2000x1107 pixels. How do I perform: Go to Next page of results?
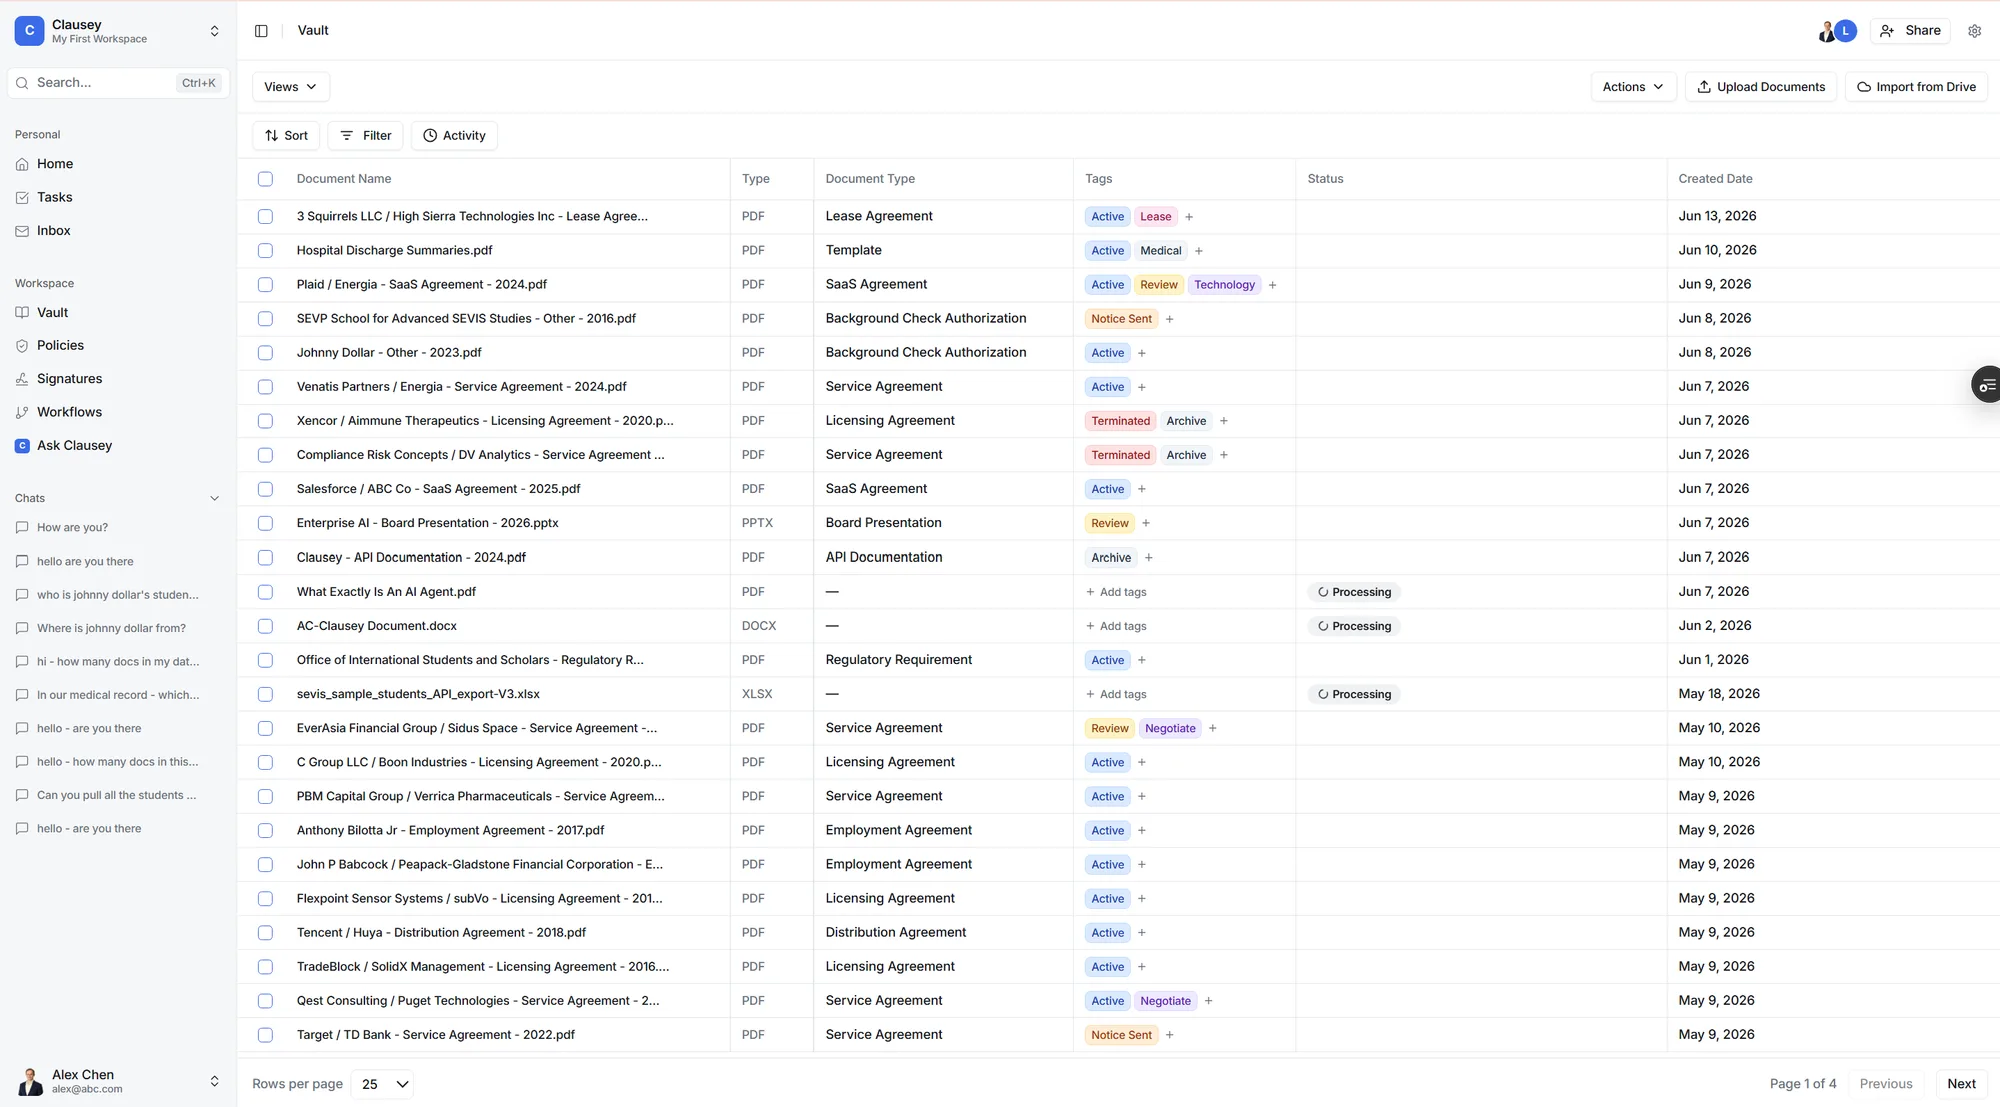tap(1961, 1084)
